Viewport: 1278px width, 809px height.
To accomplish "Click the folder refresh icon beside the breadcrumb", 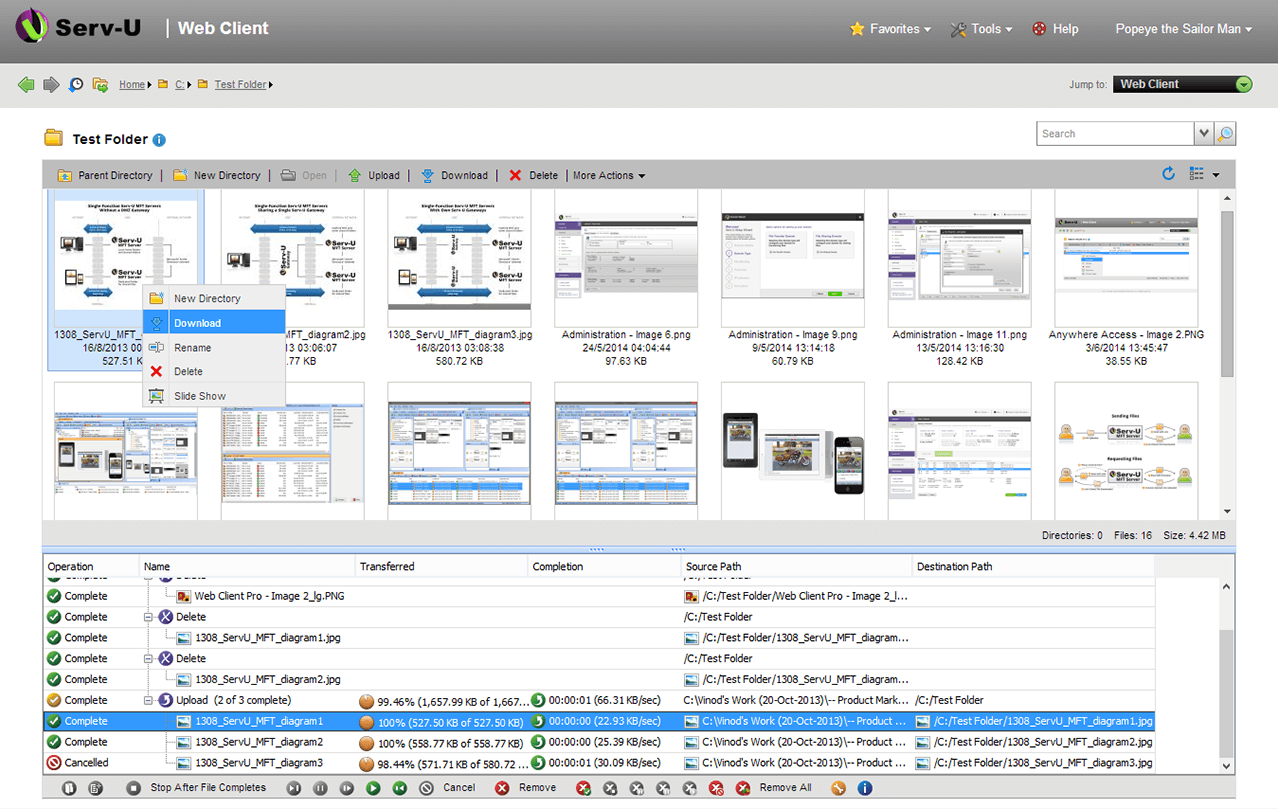I will [100, 85].
